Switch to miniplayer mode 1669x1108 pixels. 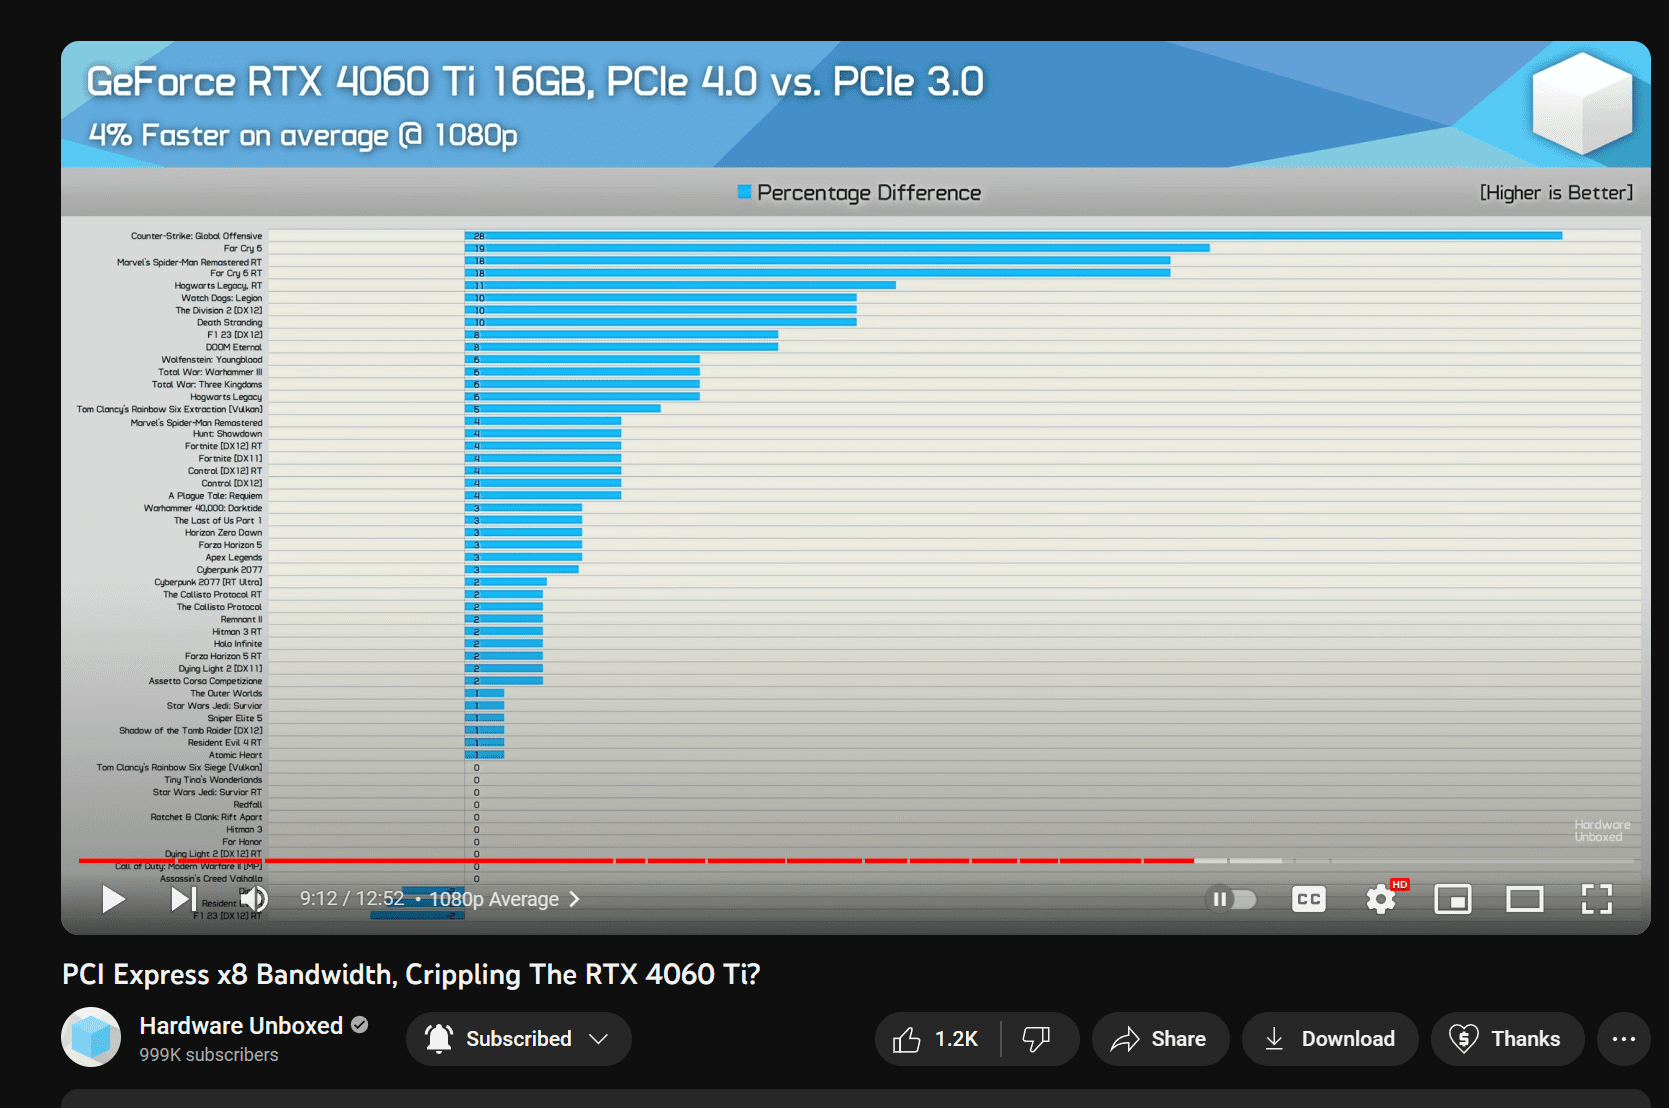1452,899
